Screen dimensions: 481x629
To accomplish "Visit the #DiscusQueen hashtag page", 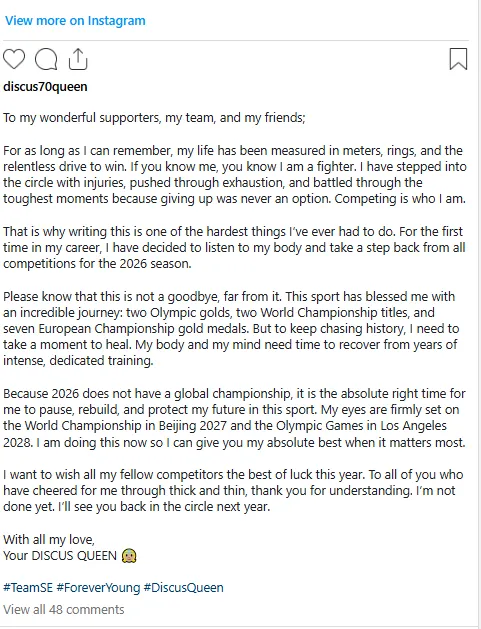I will click(x=183, y=588).
